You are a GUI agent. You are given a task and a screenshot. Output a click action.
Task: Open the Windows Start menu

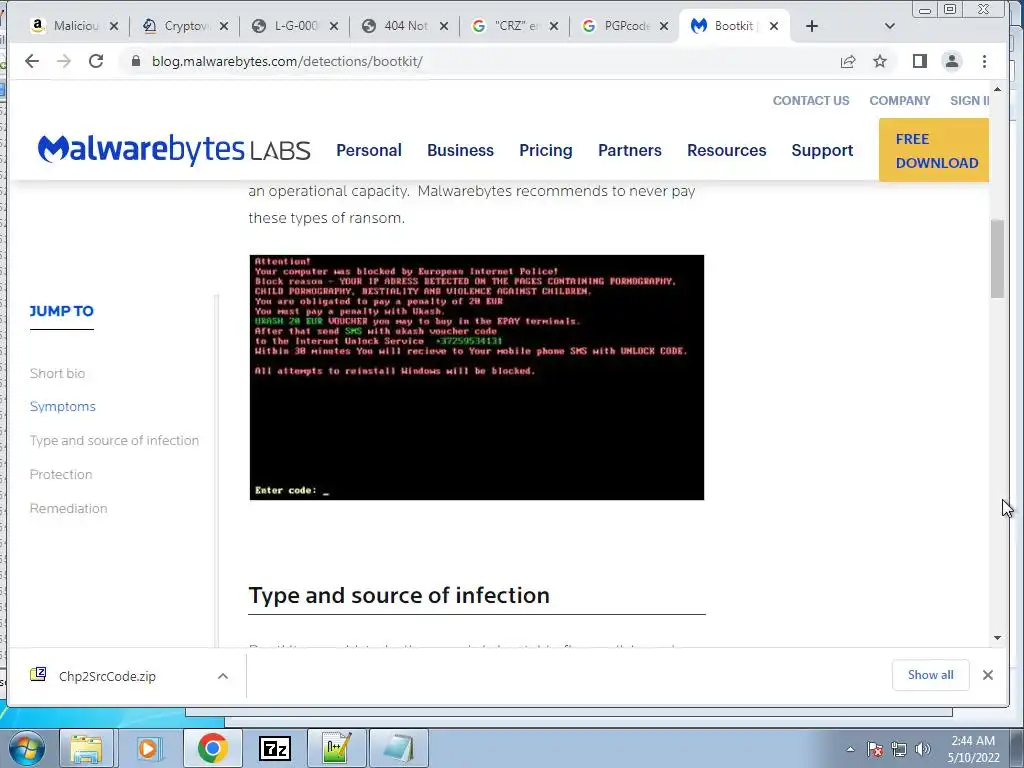pos(27,748)
